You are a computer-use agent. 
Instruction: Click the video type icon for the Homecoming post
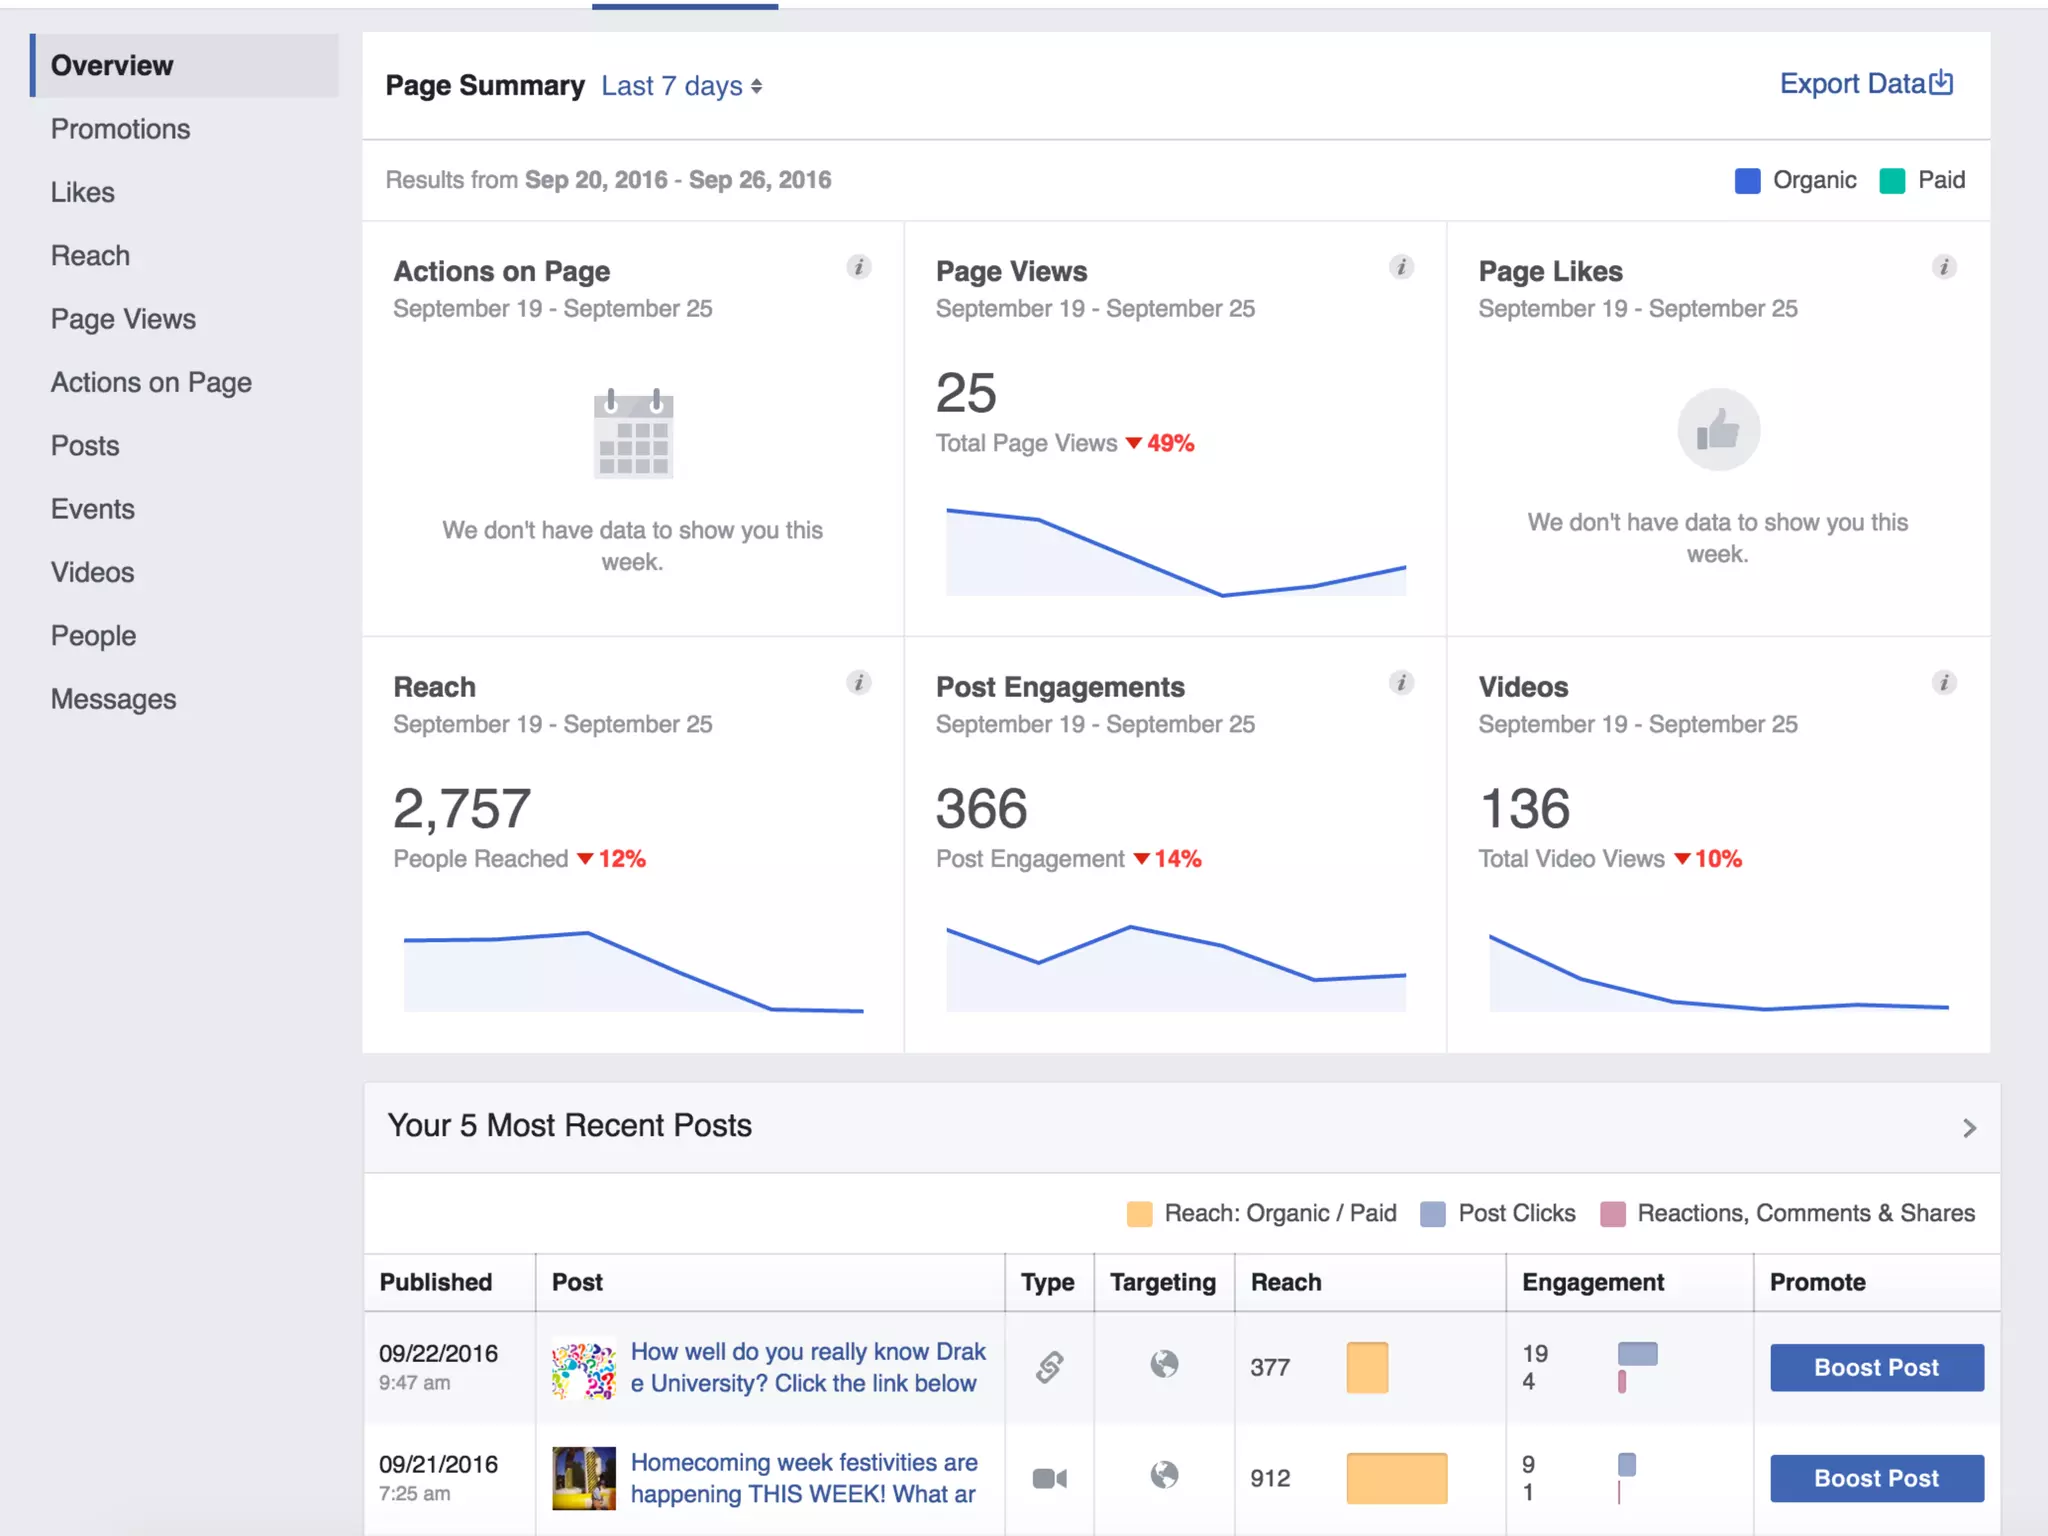pyautogui.click(x=1049, y=1478)
